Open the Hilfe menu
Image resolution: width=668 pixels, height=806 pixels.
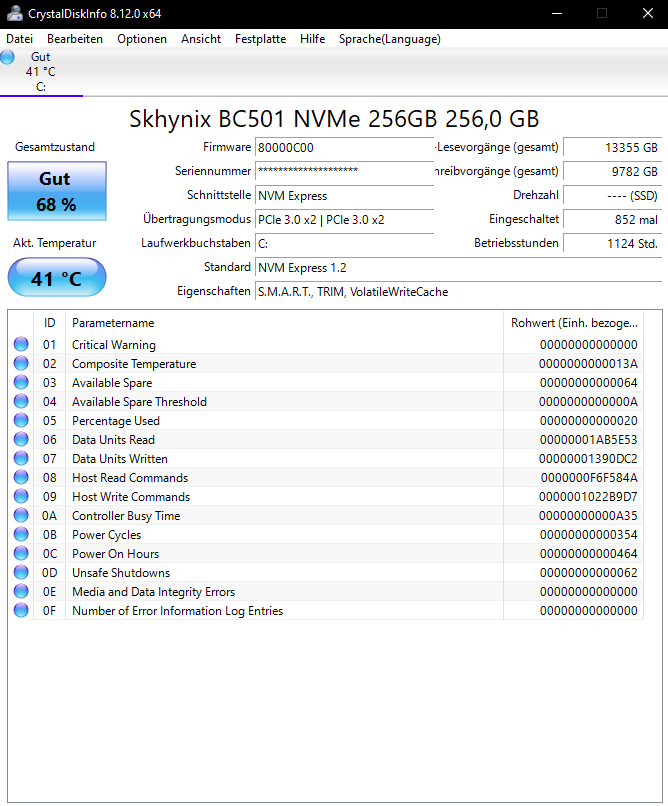coord(312,39)
